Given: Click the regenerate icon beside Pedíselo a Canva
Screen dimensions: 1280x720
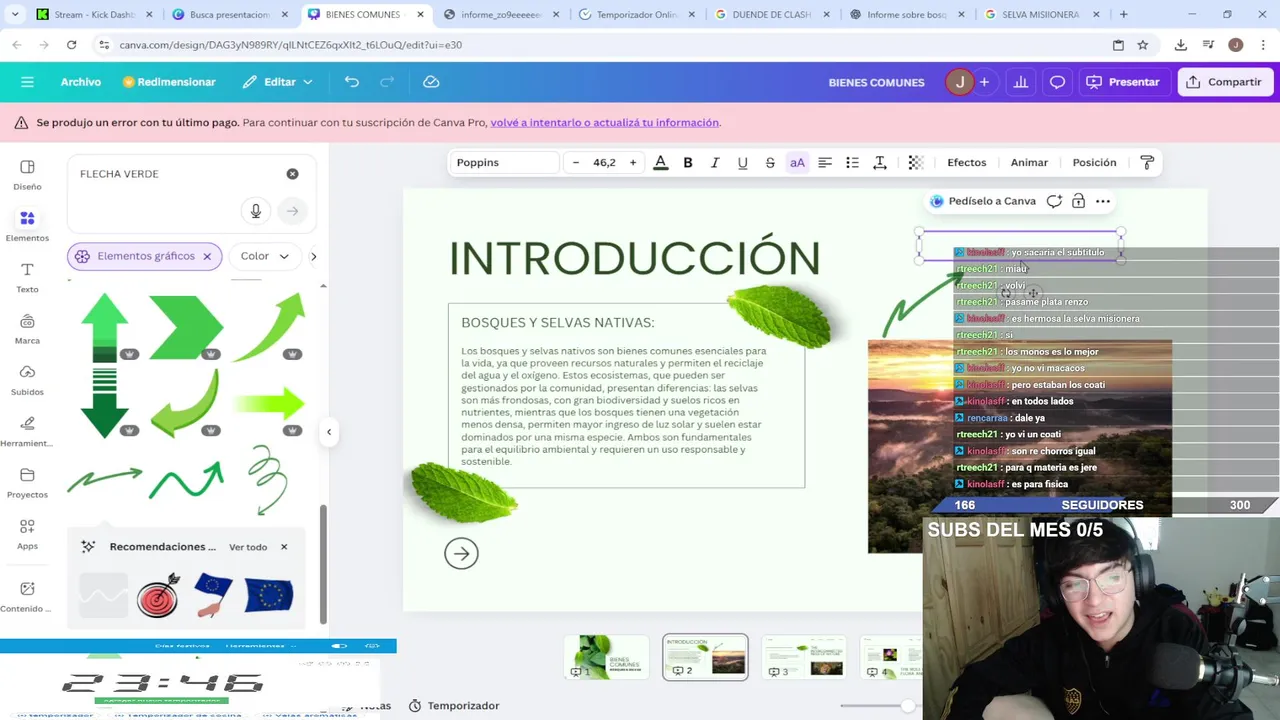Looking at the screenshot, I should 1054,201.
